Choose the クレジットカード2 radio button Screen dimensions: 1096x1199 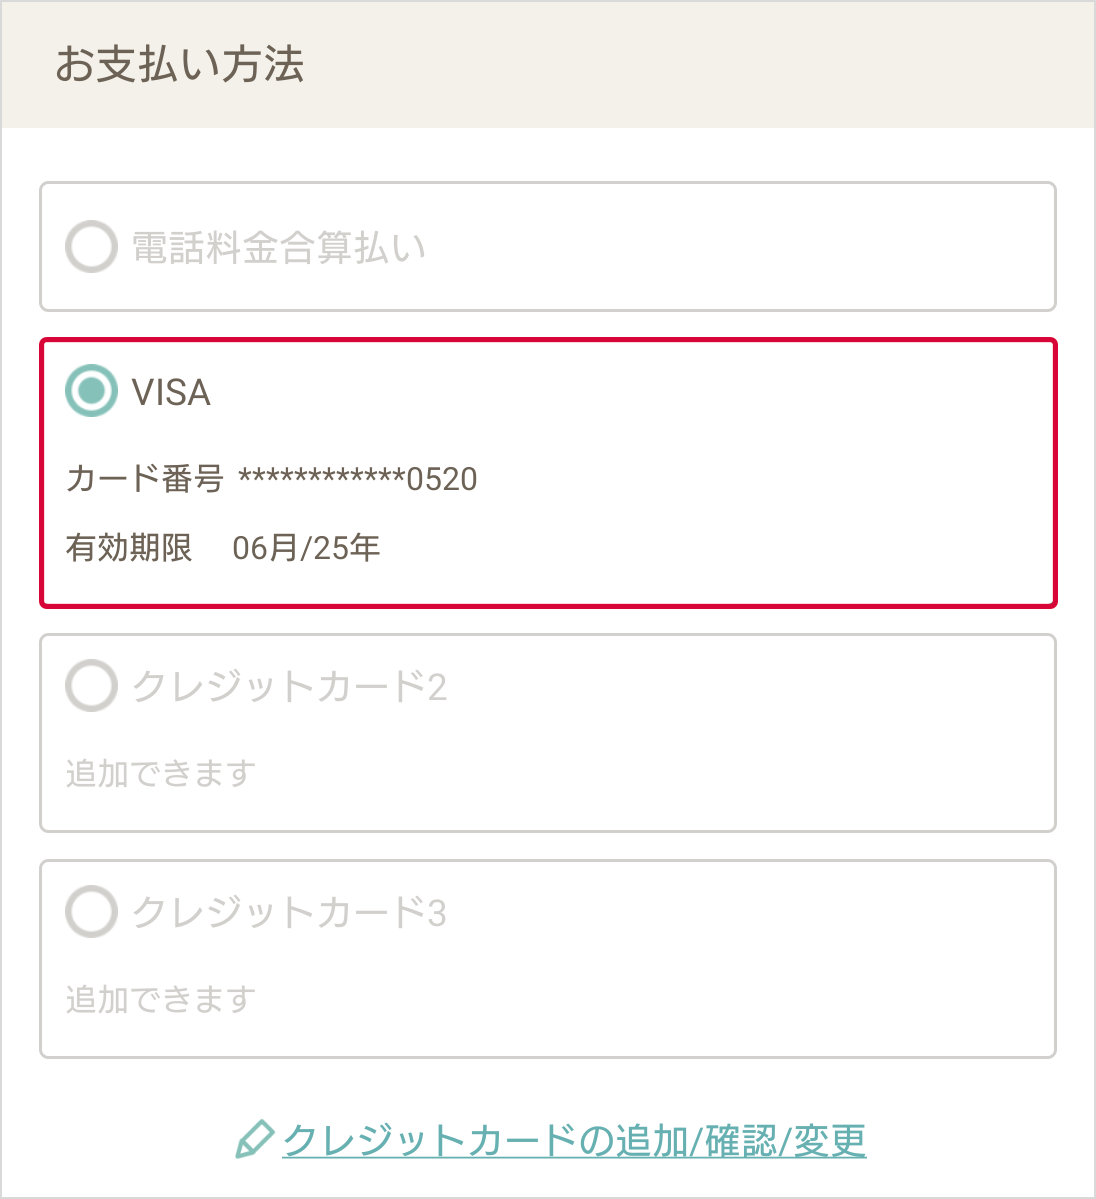click(x=91, y=686)
